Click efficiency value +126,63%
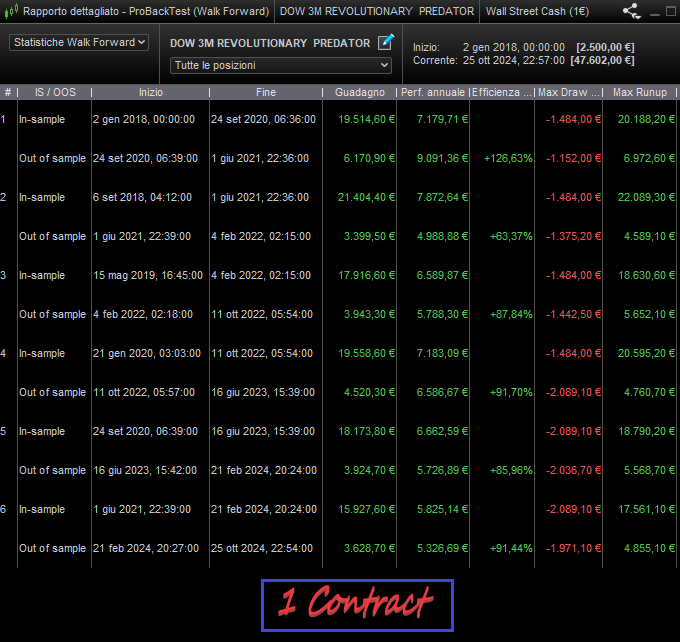Image resolution: width=680 pixels, height=642 pixels. click(x=508, y=158)
